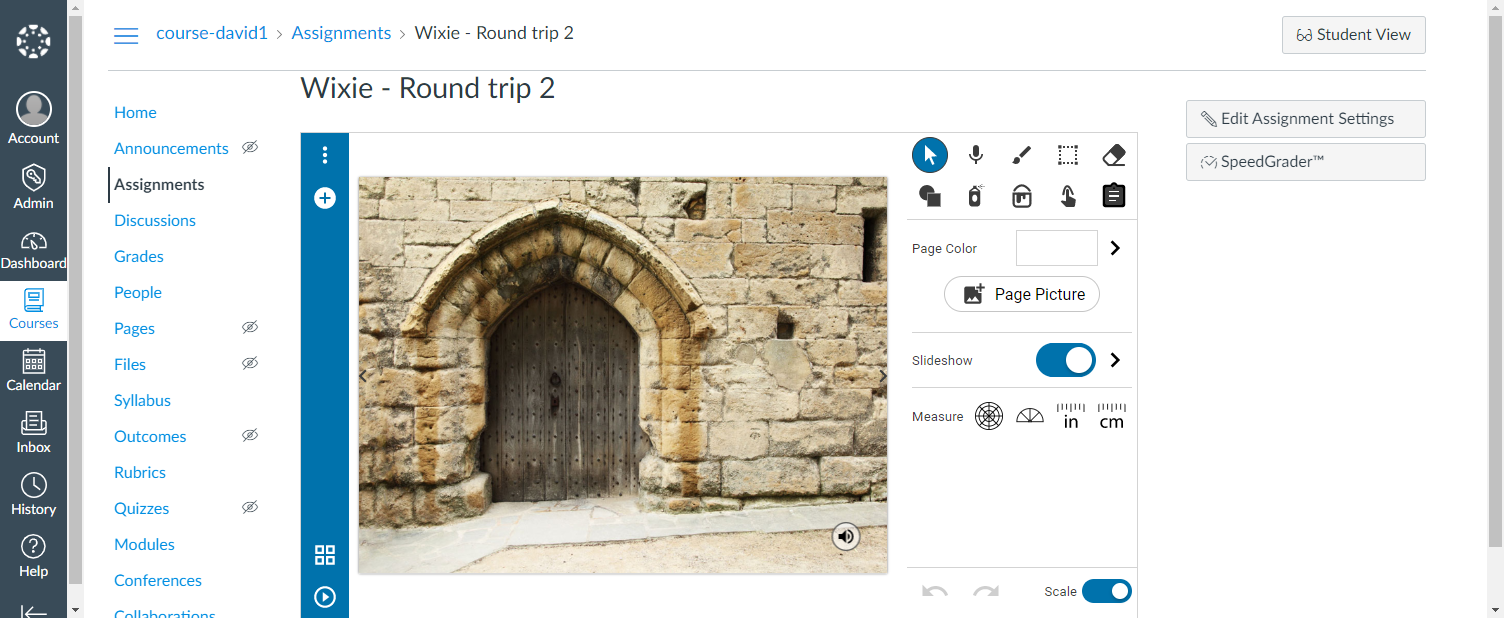Toggle visibility eye next to Announcements
This screenshot has width=1504, height=618.
click(x=250, y=148)
